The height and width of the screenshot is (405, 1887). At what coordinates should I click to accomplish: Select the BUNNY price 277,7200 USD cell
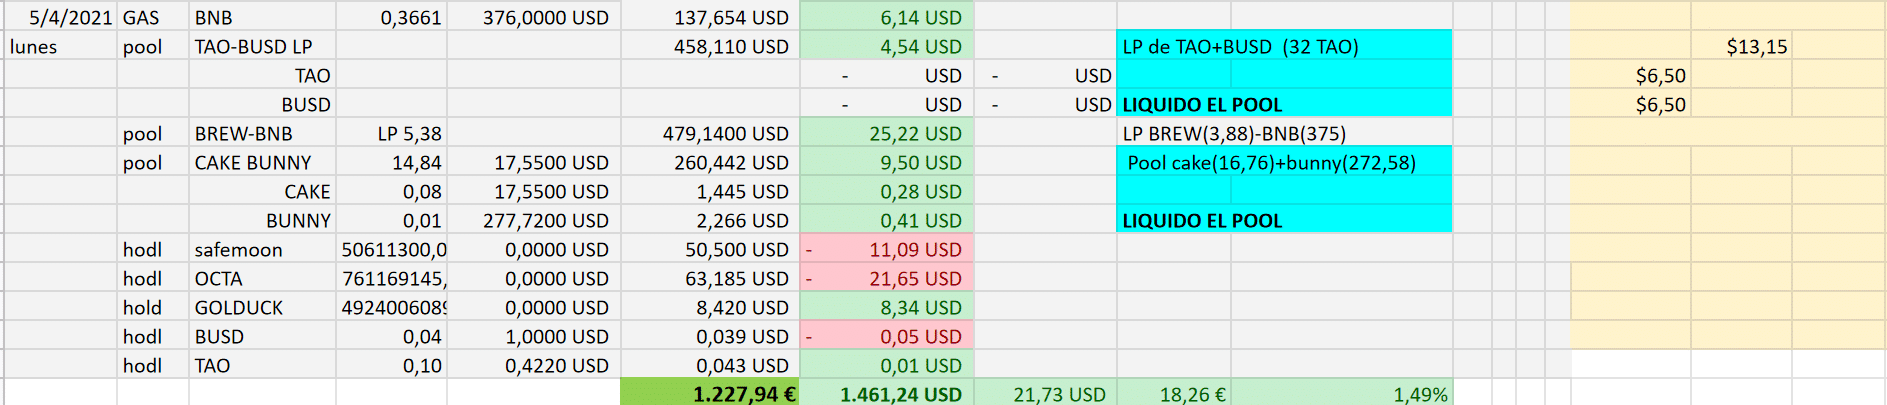tap(533, 220)
